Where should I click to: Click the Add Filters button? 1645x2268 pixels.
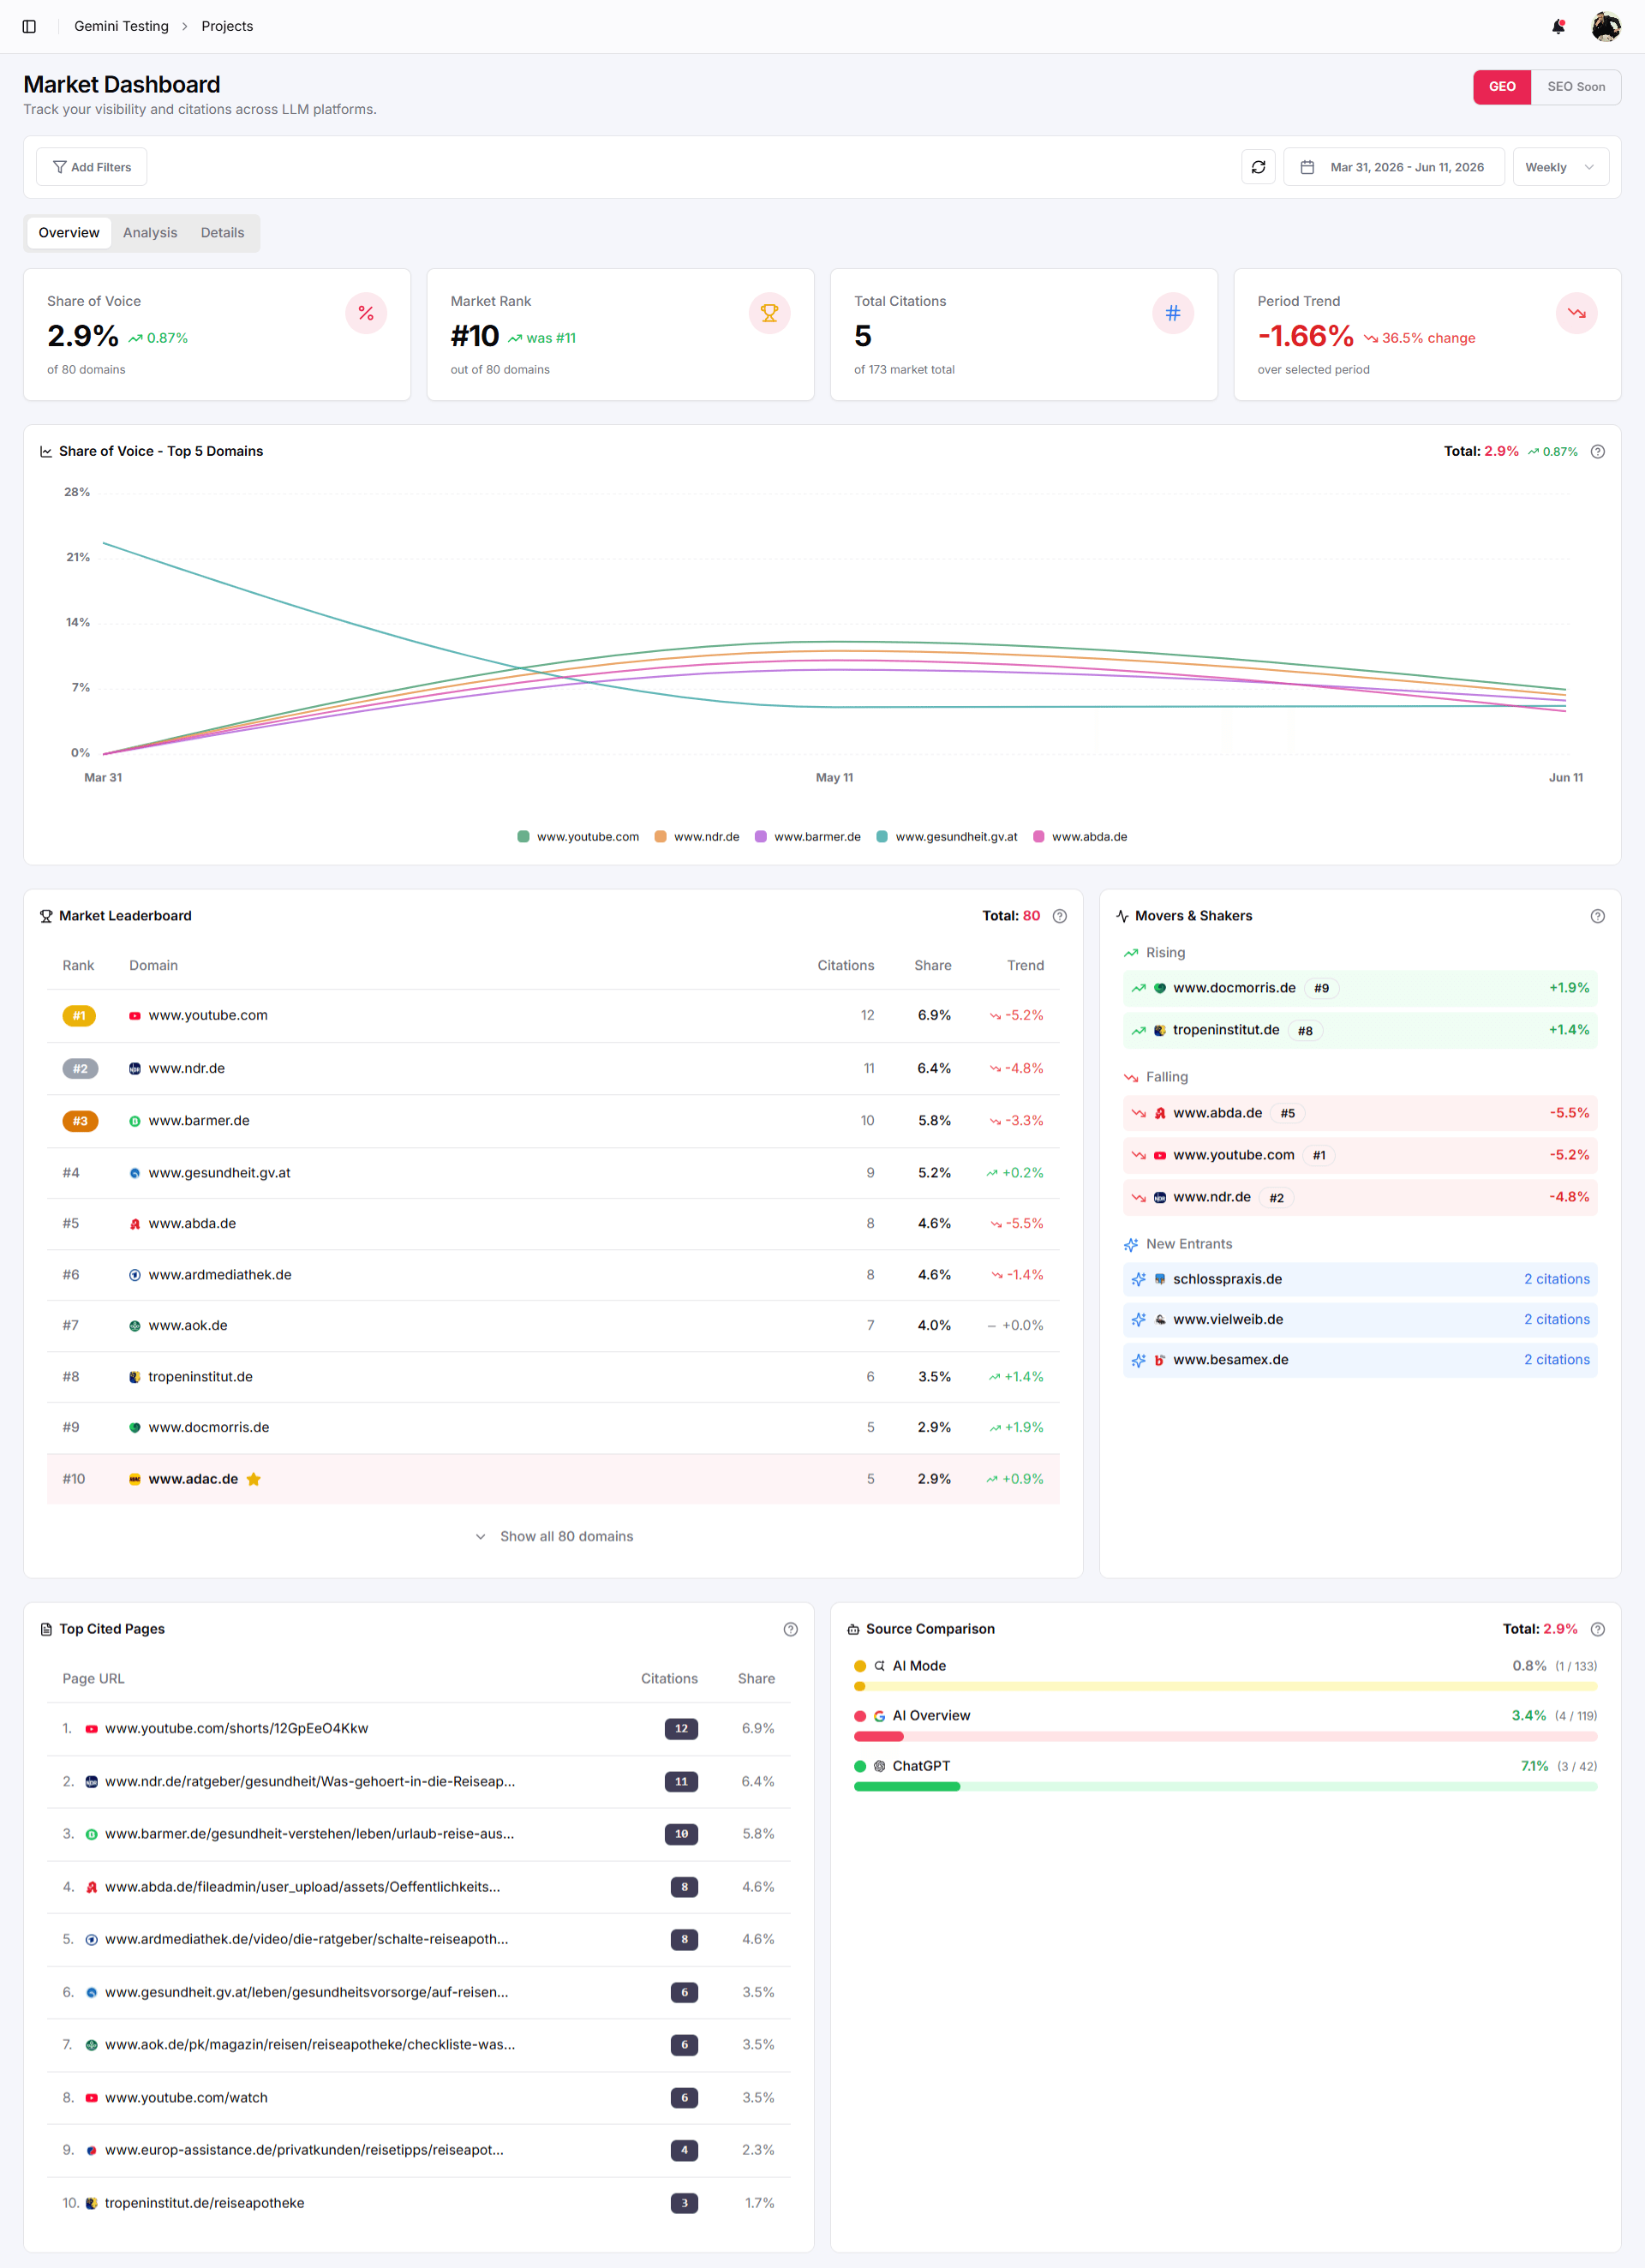pos(92,167)
